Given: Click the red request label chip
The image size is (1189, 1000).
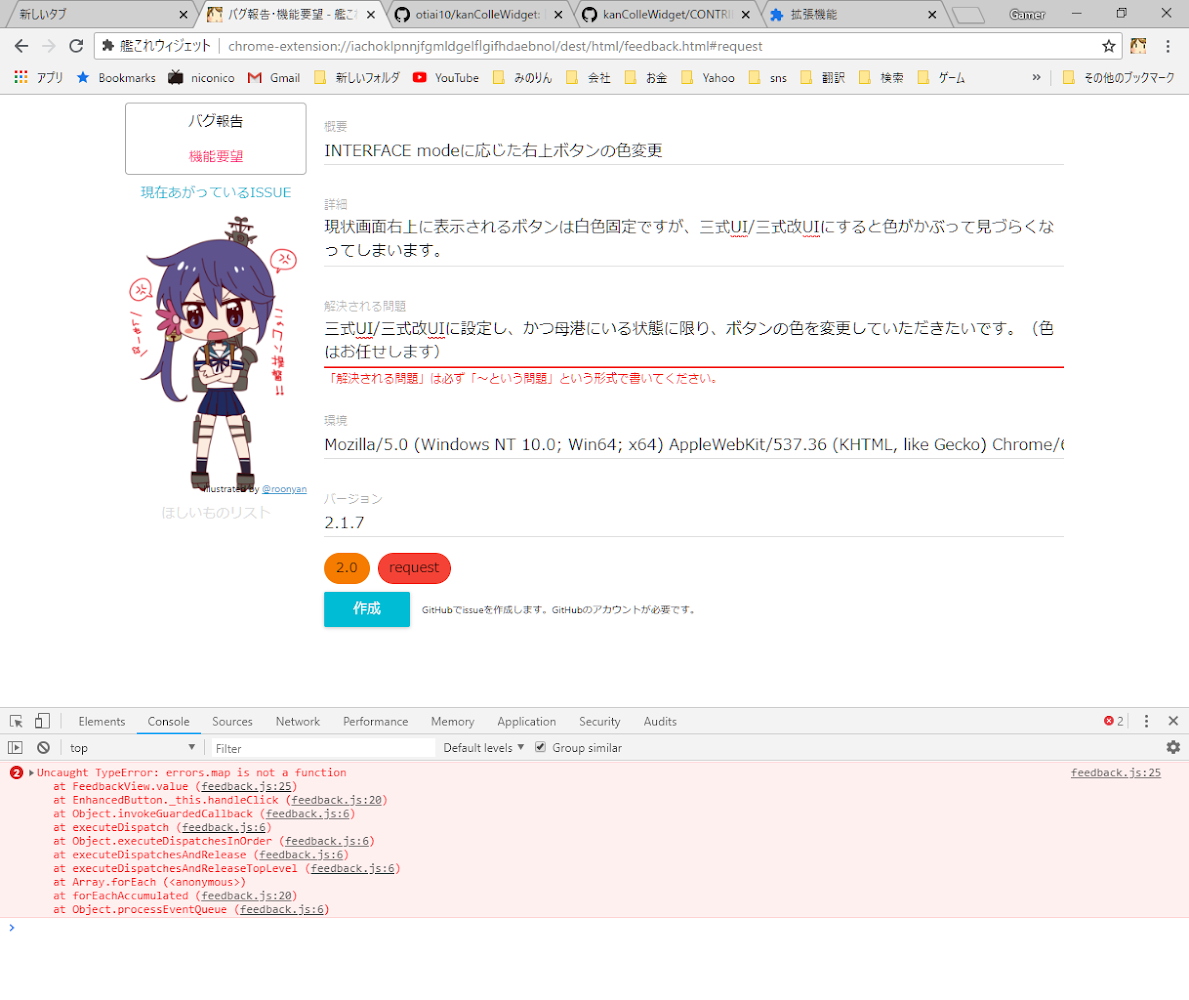Looking at the screenshot, I should [414, 568].
